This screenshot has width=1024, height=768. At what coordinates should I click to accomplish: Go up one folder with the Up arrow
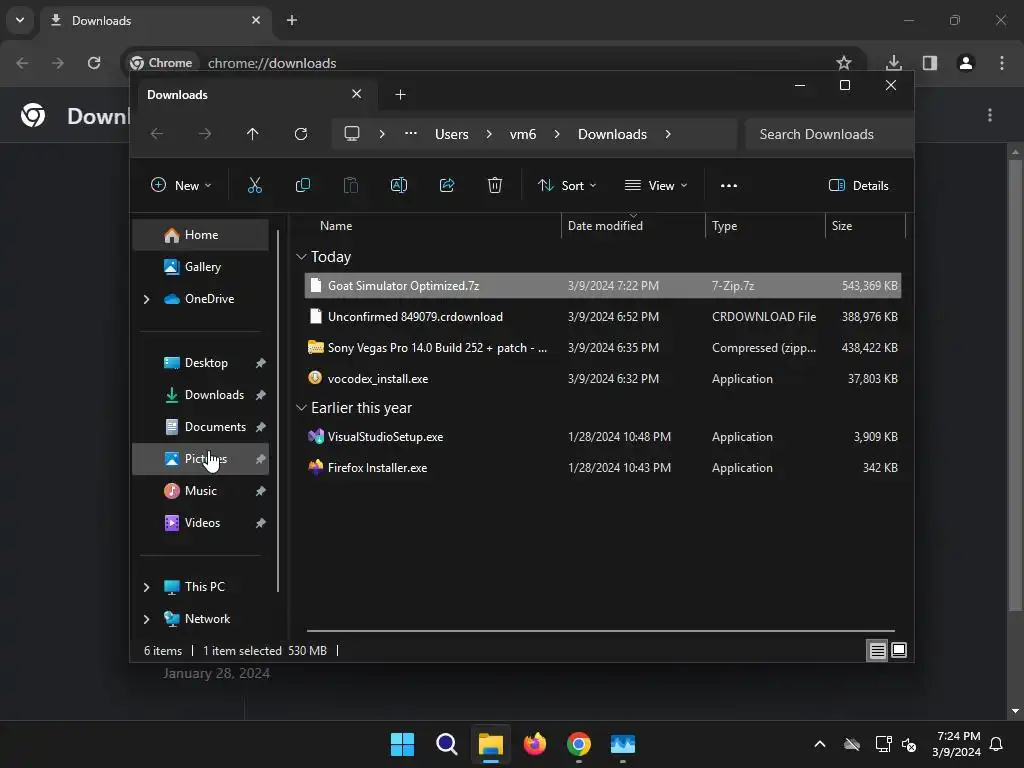point(253,134)
